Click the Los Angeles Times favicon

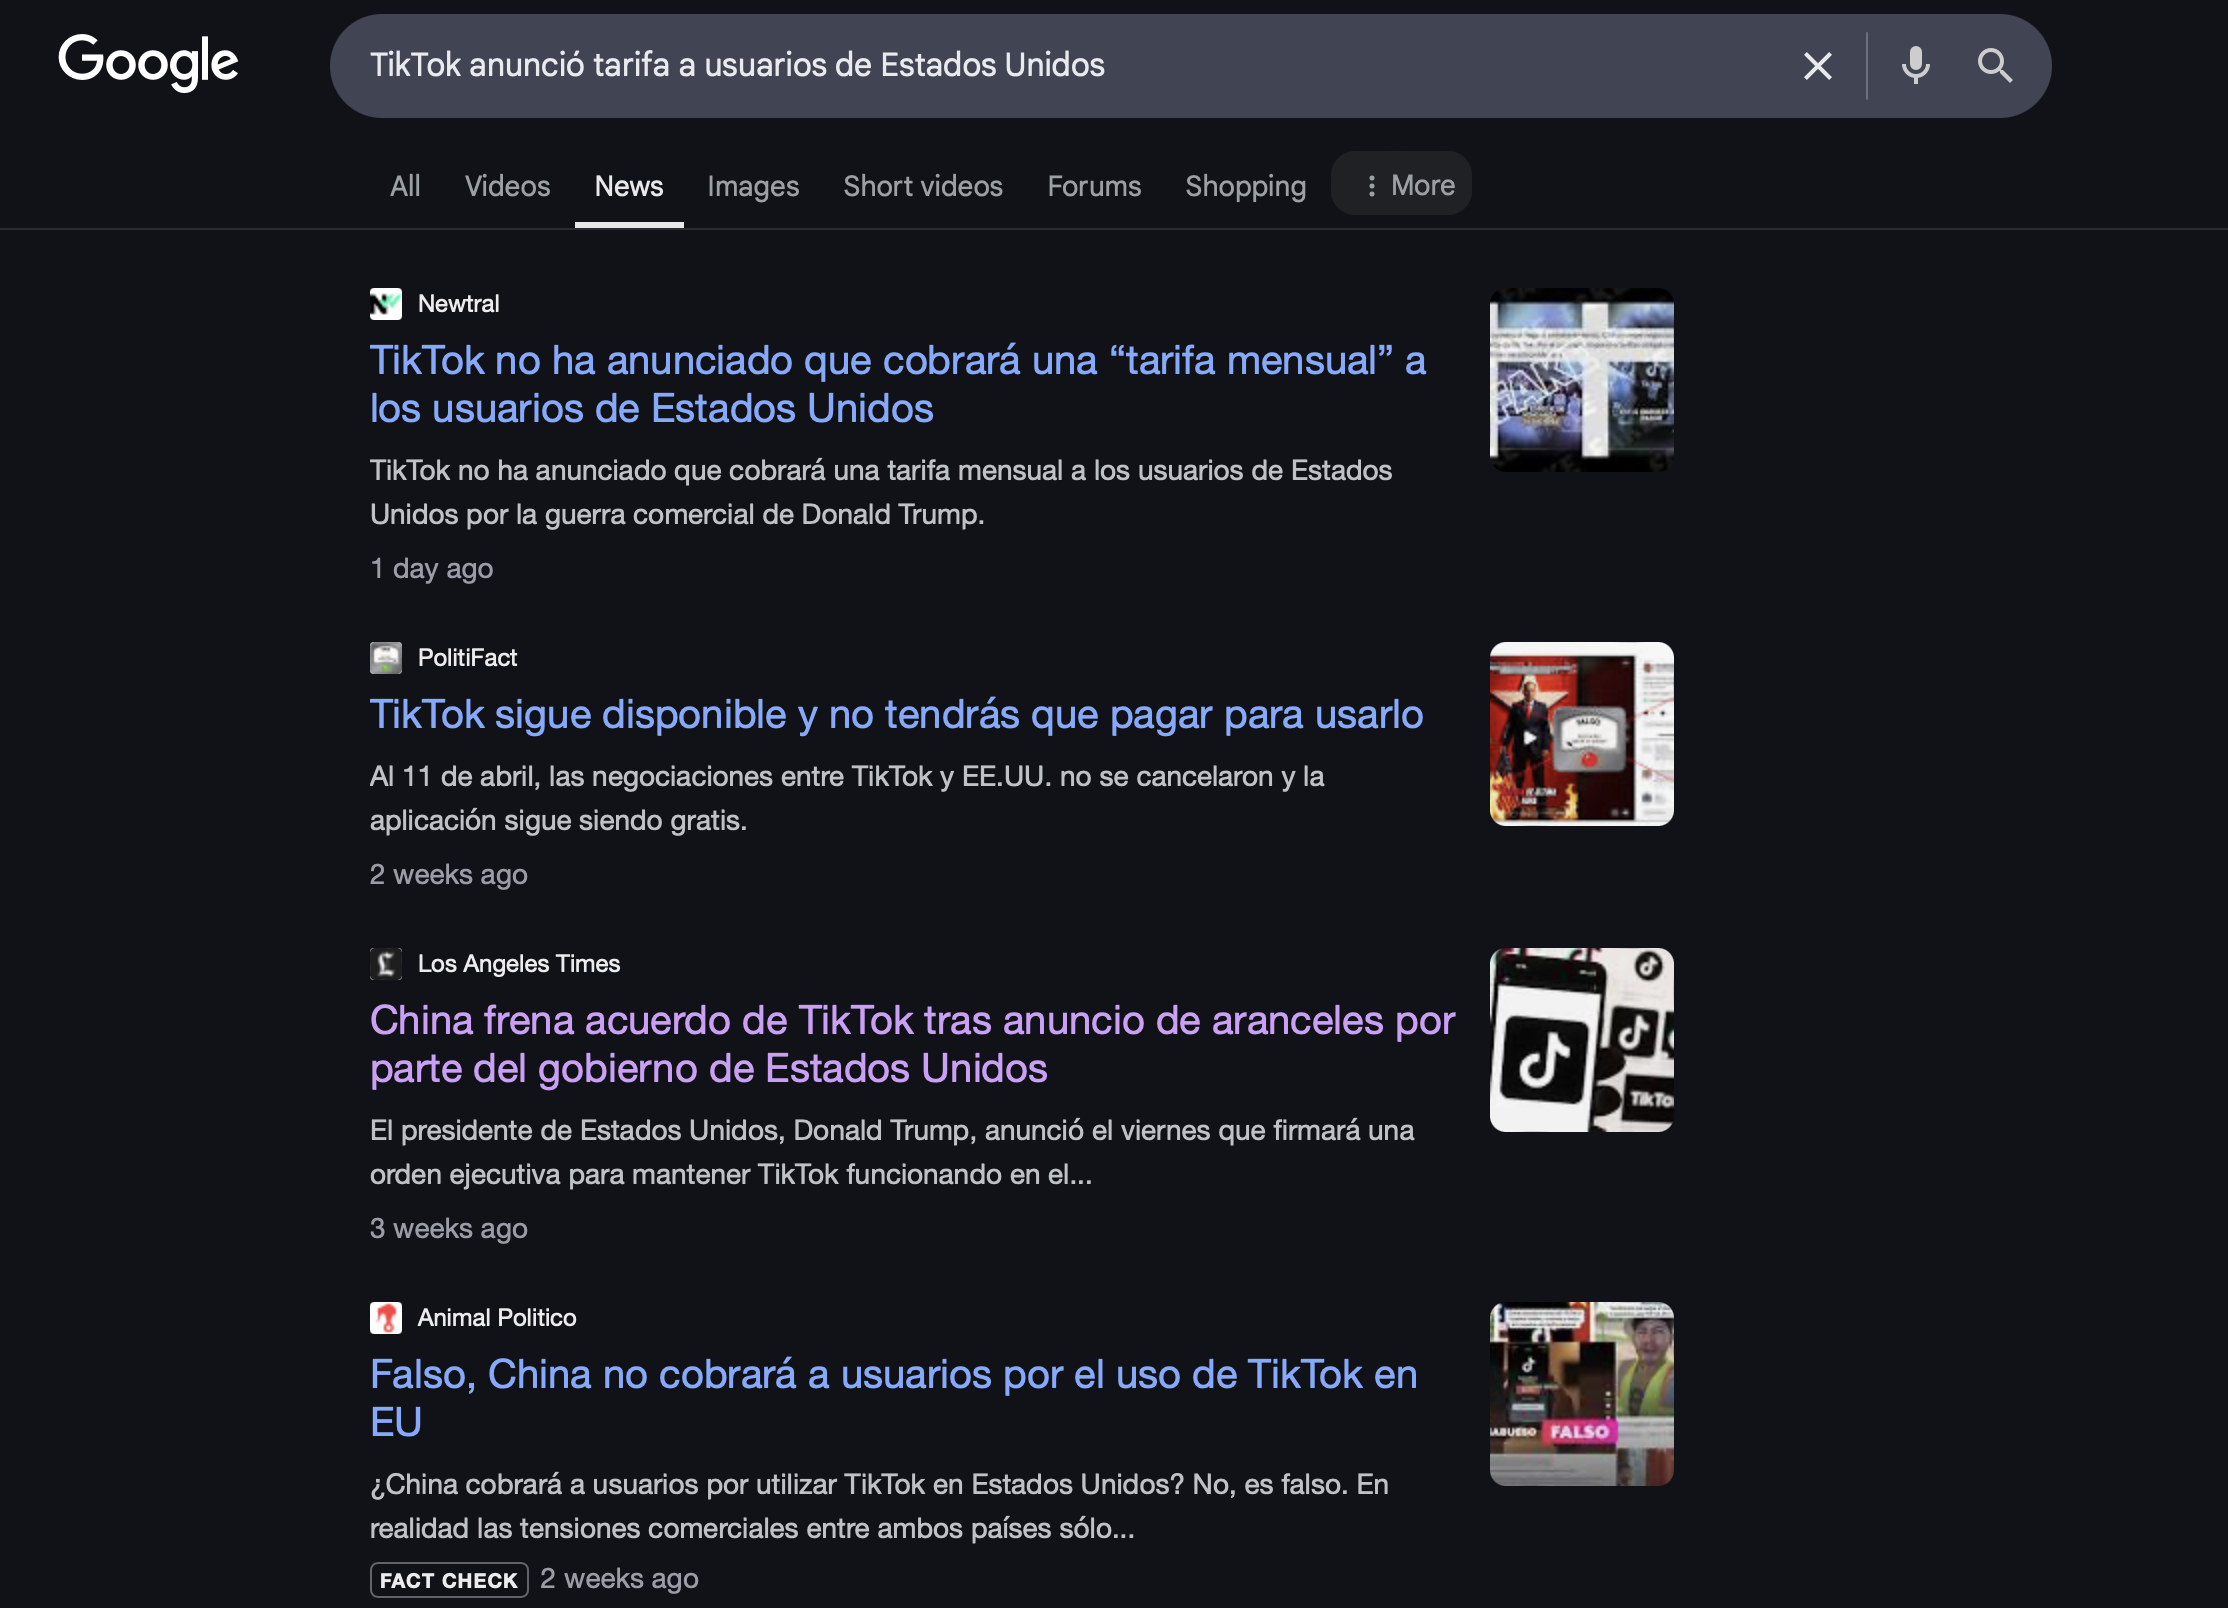[386, 964]
